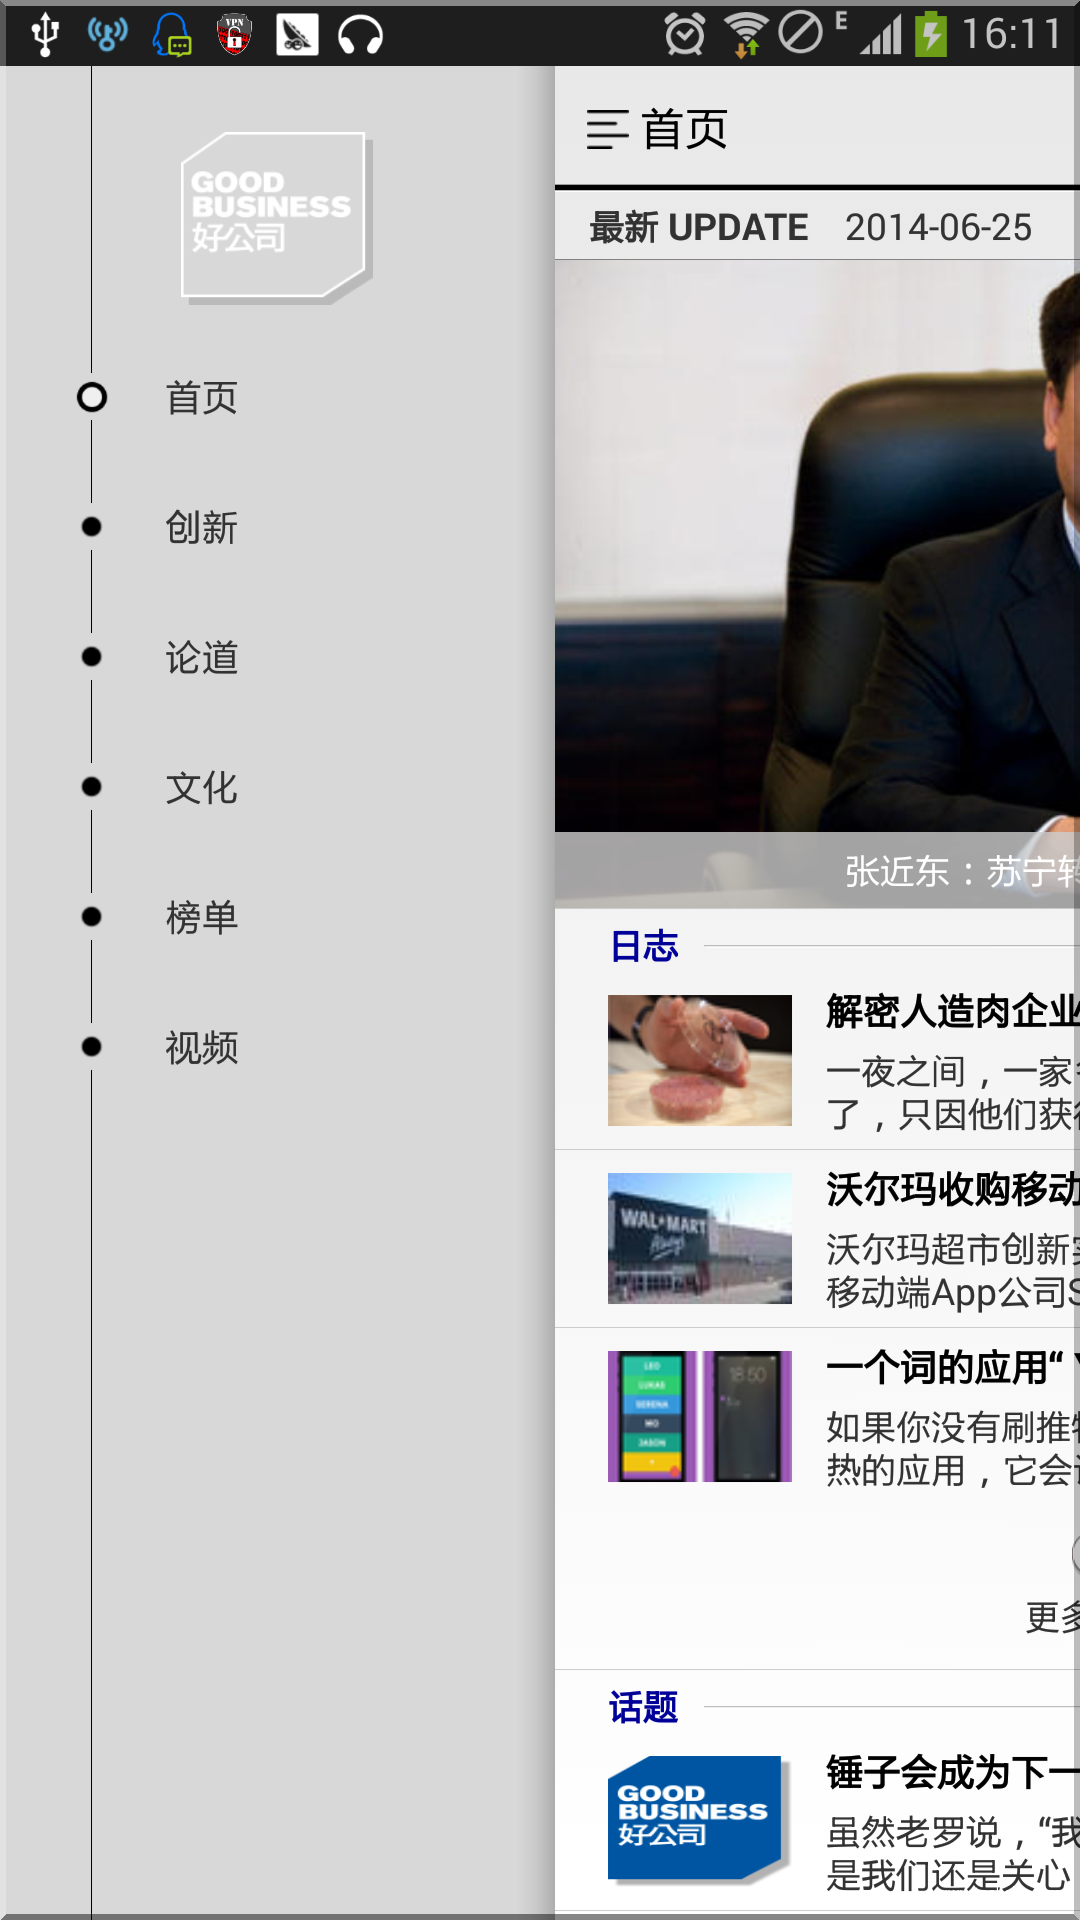Open the blue Good Business topic thumbnail
Viewport: 1080px width, 1920px height.
[698, 1819]
